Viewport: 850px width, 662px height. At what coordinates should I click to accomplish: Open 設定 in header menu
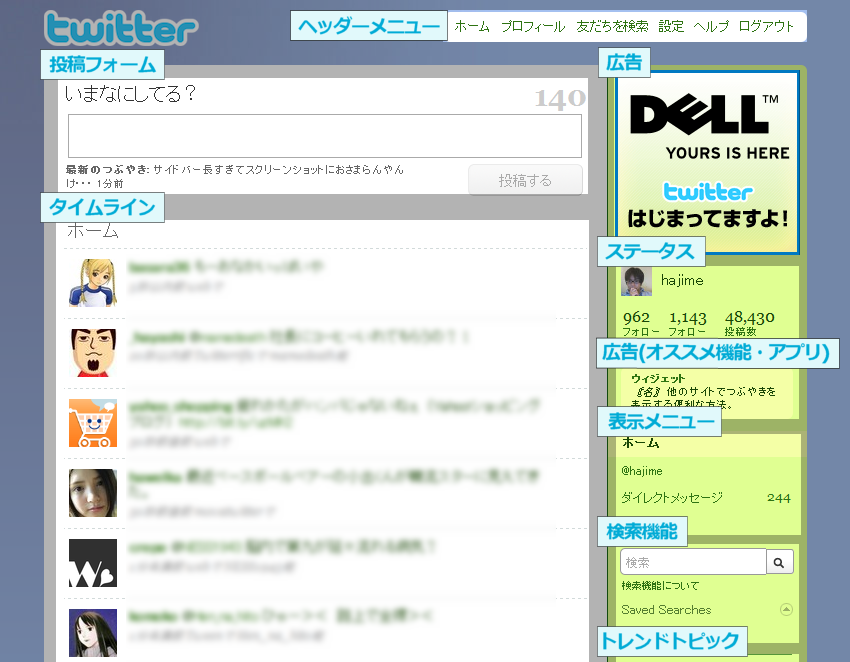pyautogui.click(x=671, y=26)
